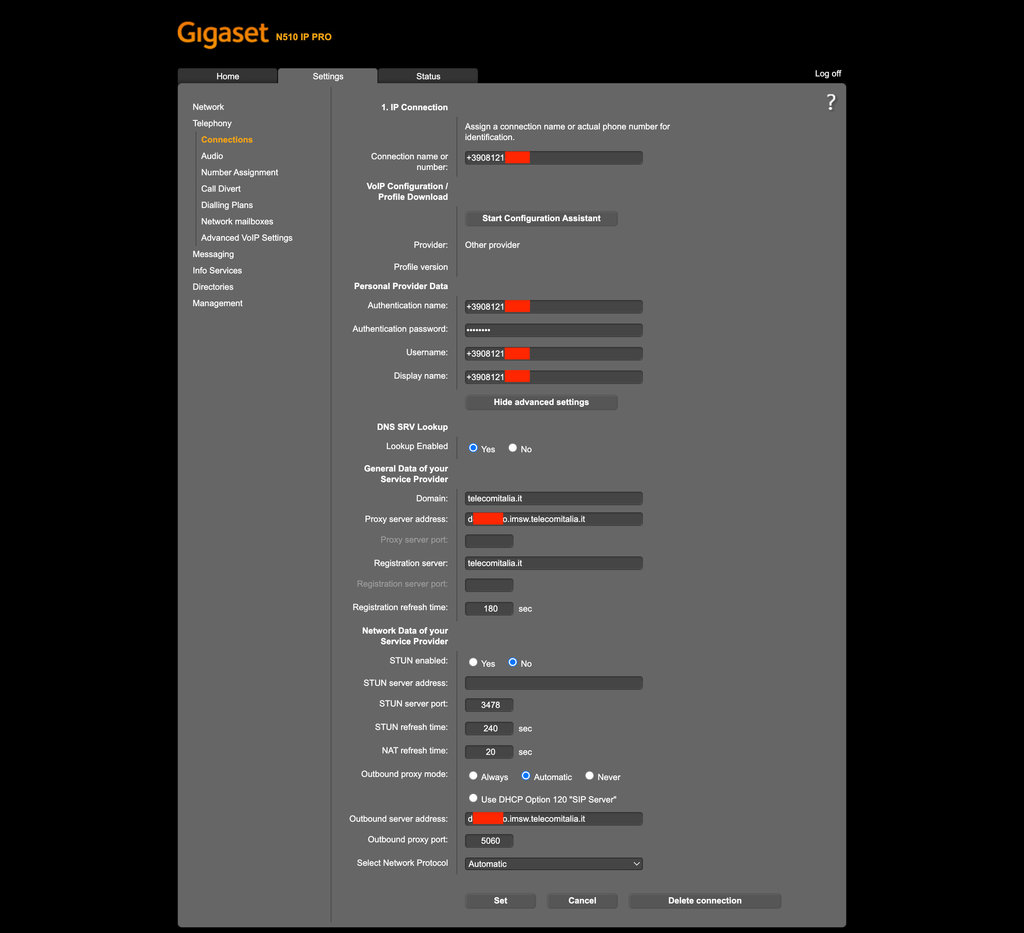Screen dimensions: 1024x933
Task: Click Hide advanced settings button
Action: 541,402
